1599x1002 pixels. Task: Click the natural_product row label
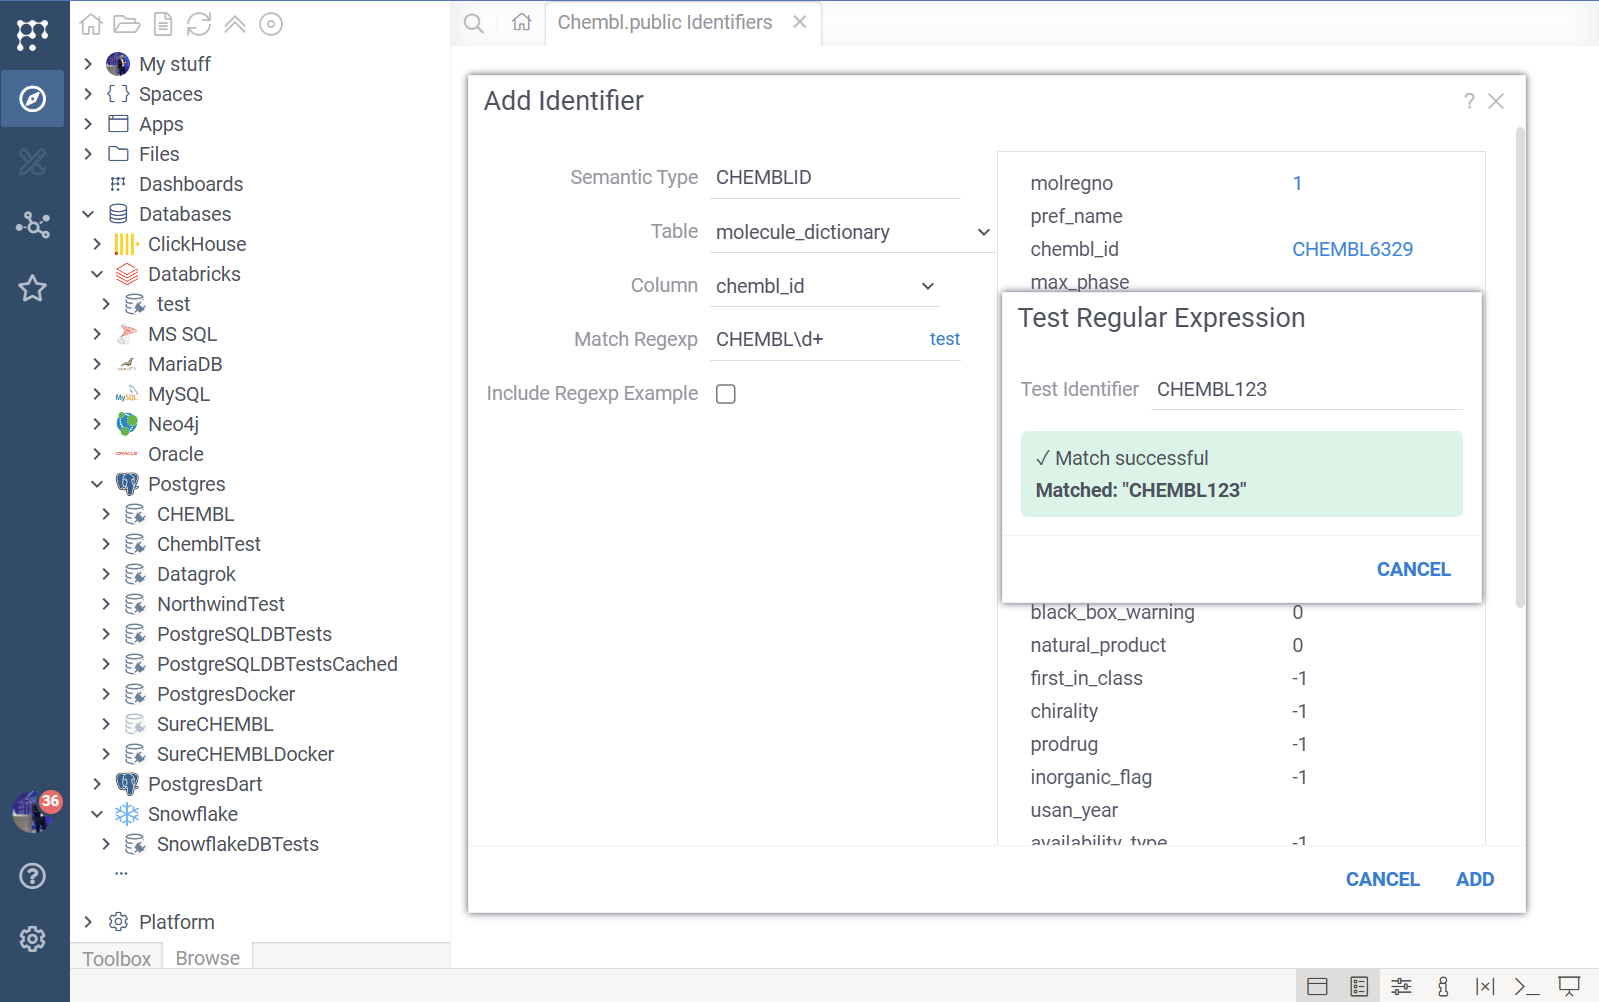coord(1098,645)
